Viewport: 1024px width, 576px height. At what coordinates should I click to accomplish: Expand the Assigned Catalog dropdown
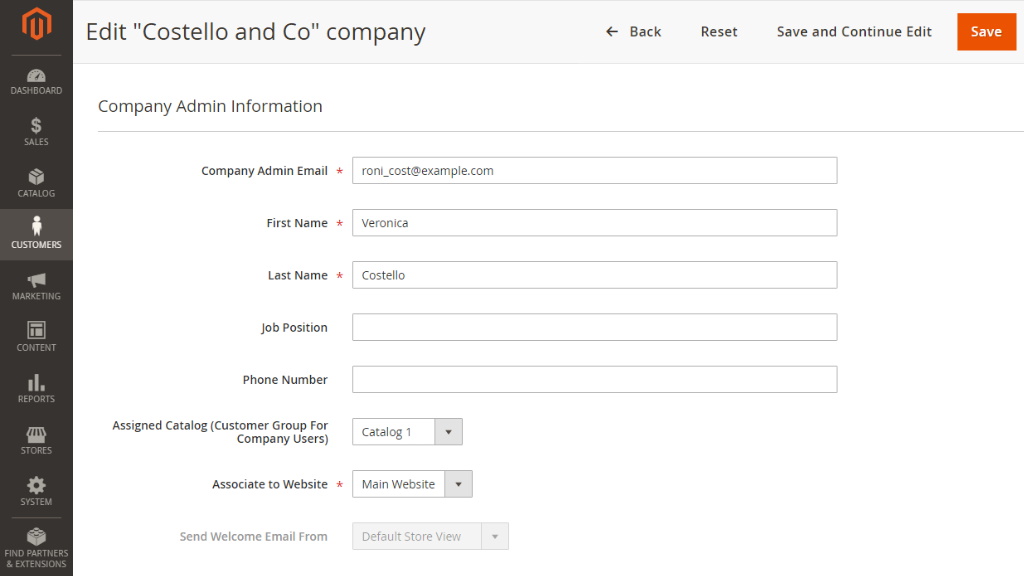(407, 432)
